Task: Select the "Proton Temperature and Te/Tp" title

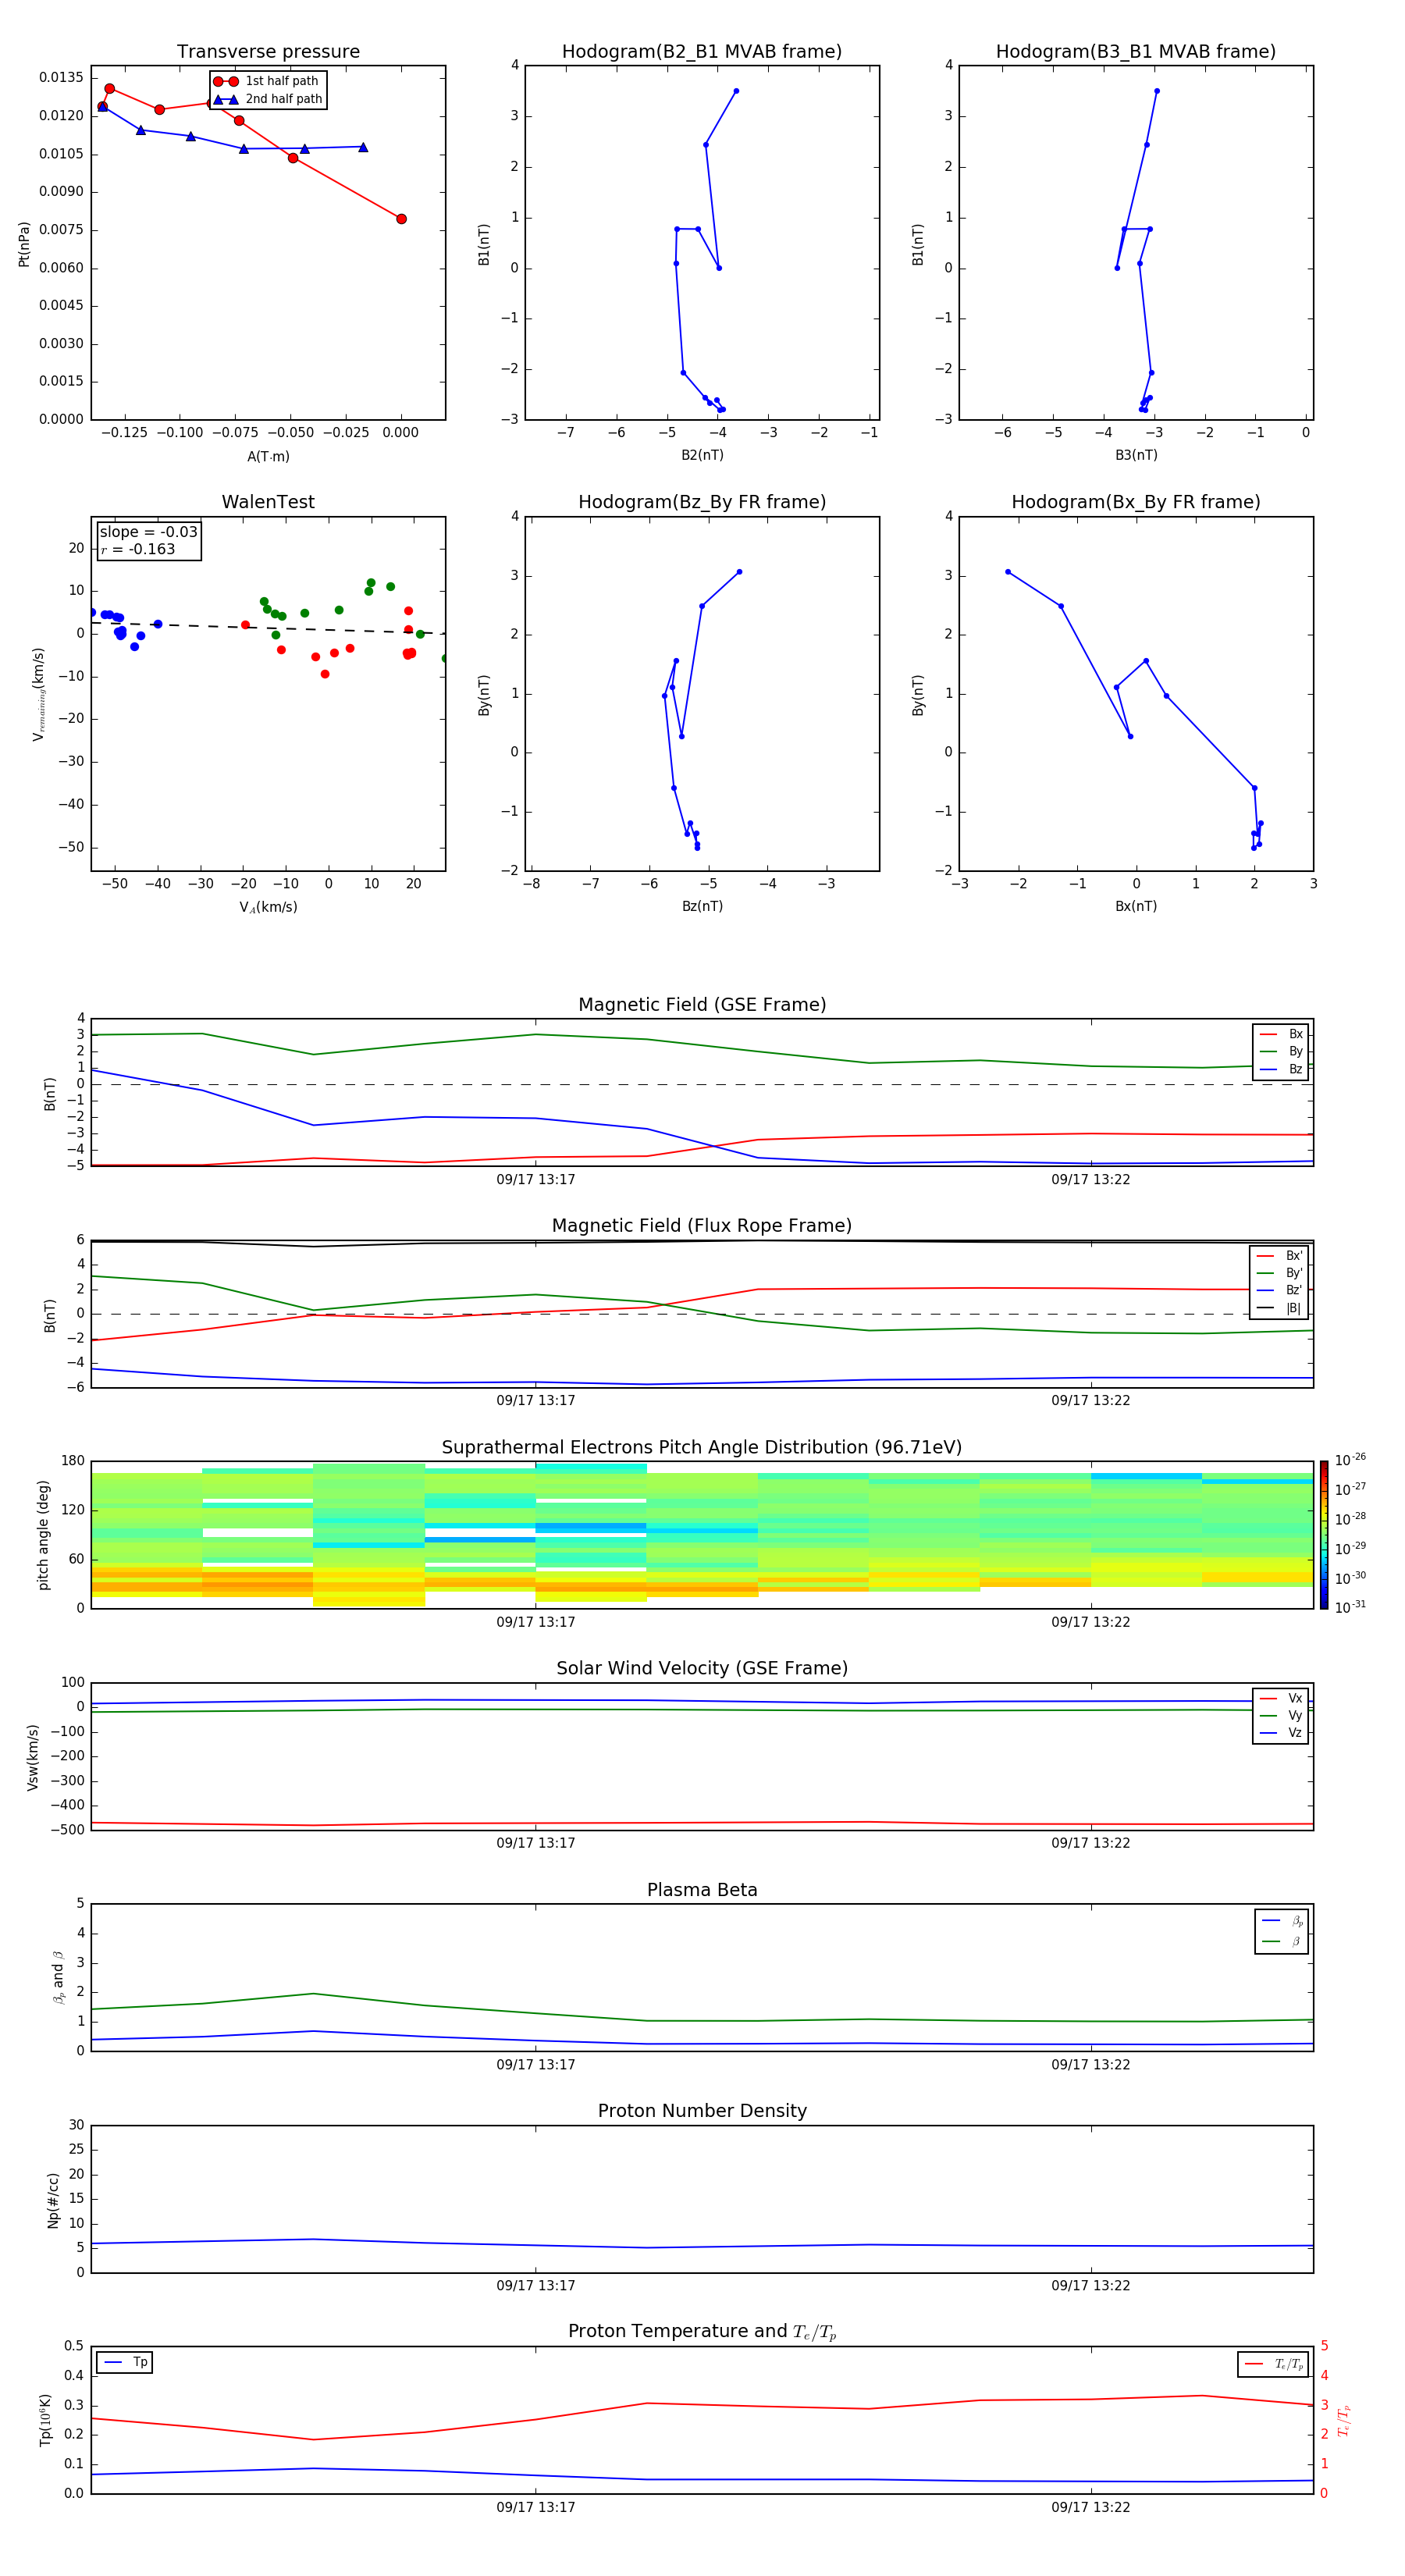Action: tap(702, 2332)
